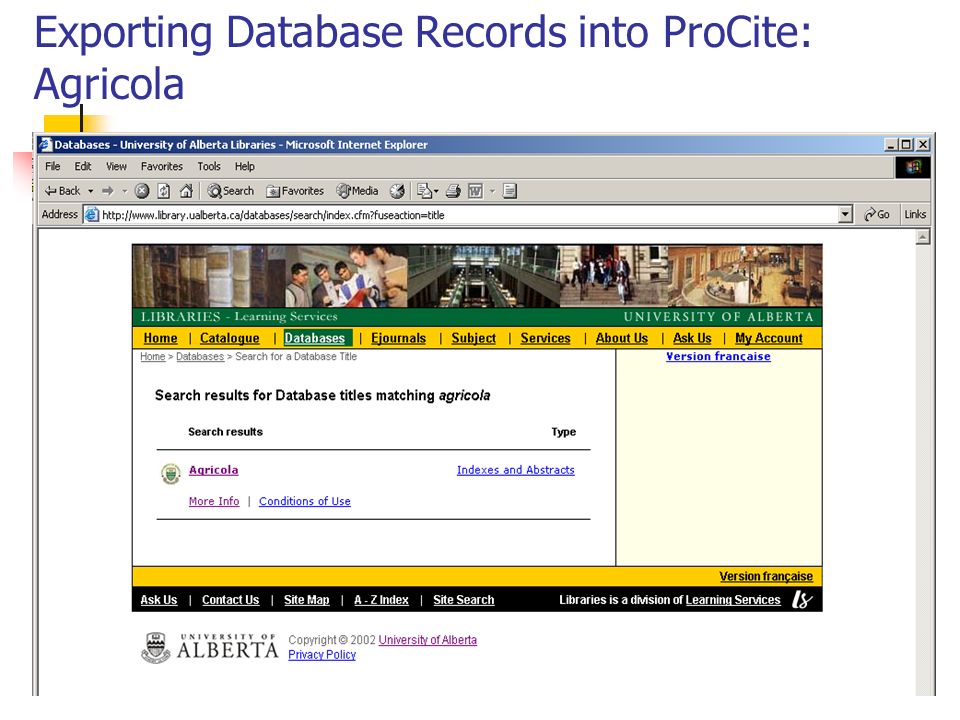960x720 pixels.
Task: Click the Links toolbar label
Action: click(915, 215)
